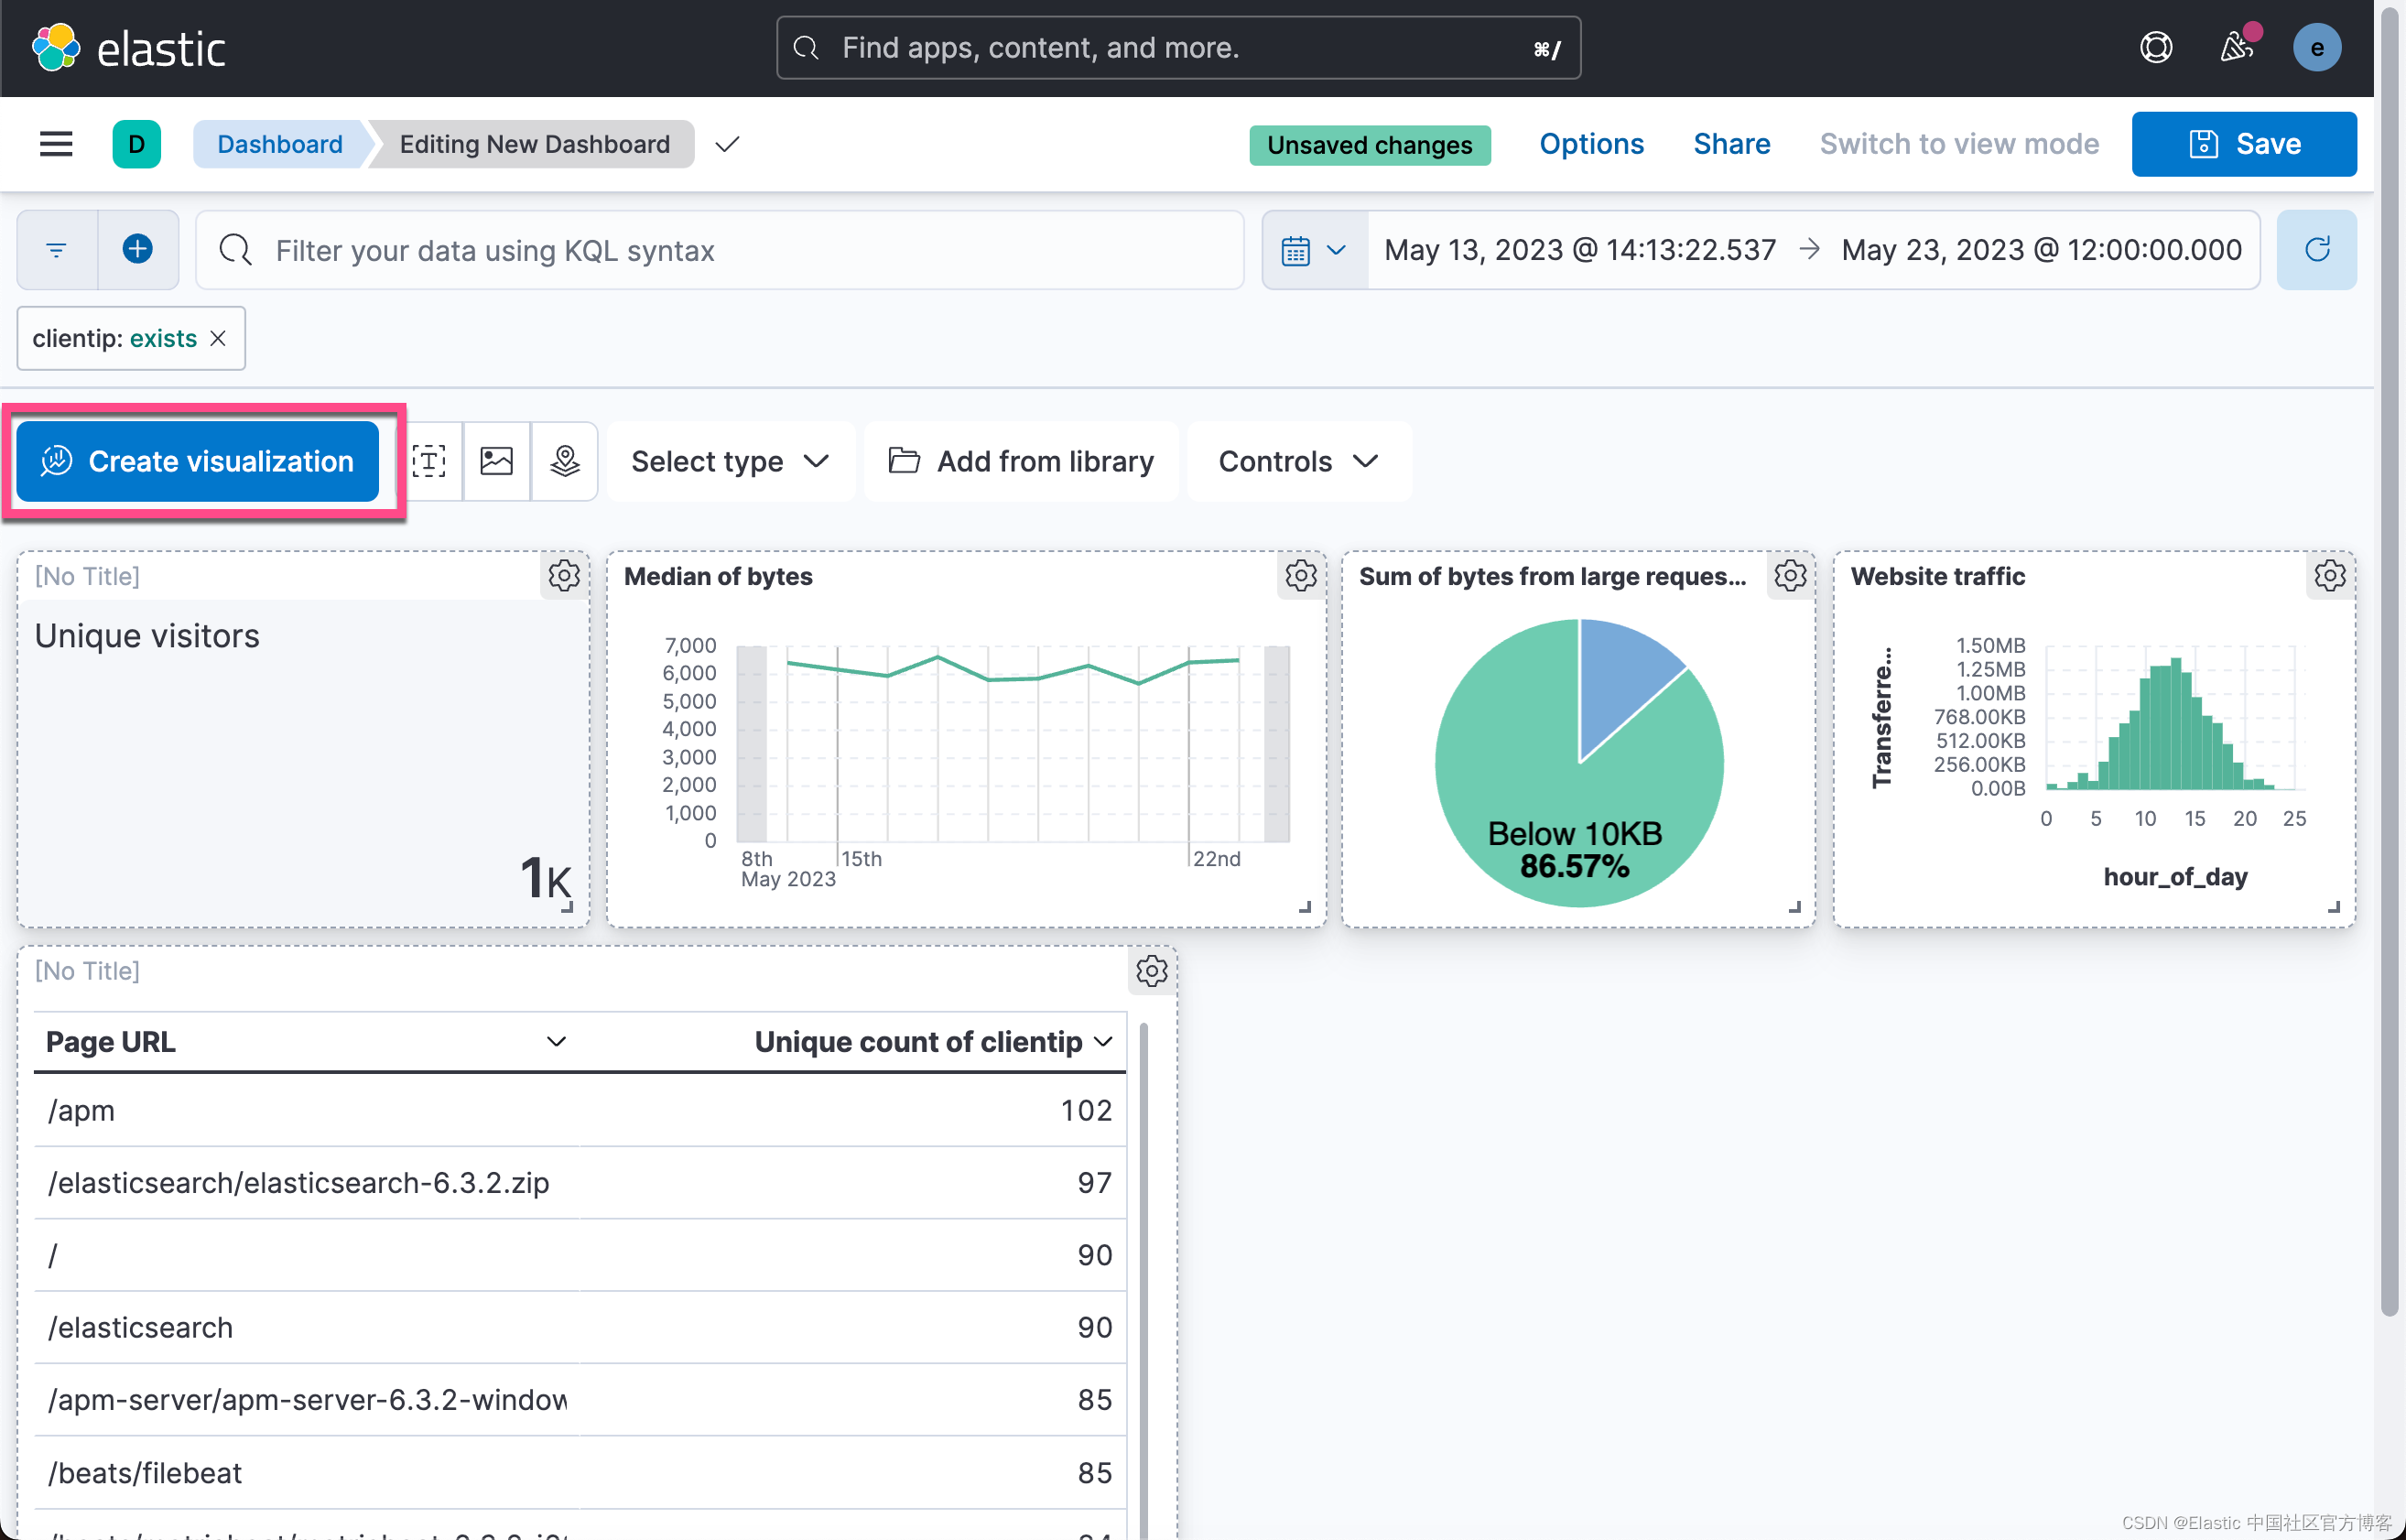The height and width of the screenshot is (1540, 2406).
Task: Focus the KQL filter input field
Action: pyautogui.click(x=720, y=249)
